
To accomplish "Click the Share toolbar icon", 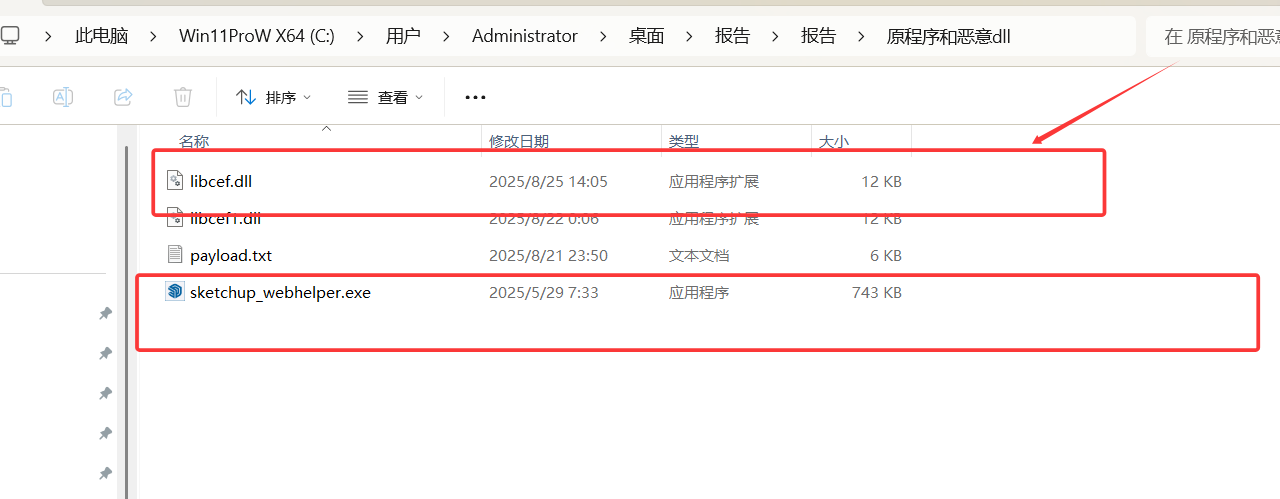I will point(123,97).
